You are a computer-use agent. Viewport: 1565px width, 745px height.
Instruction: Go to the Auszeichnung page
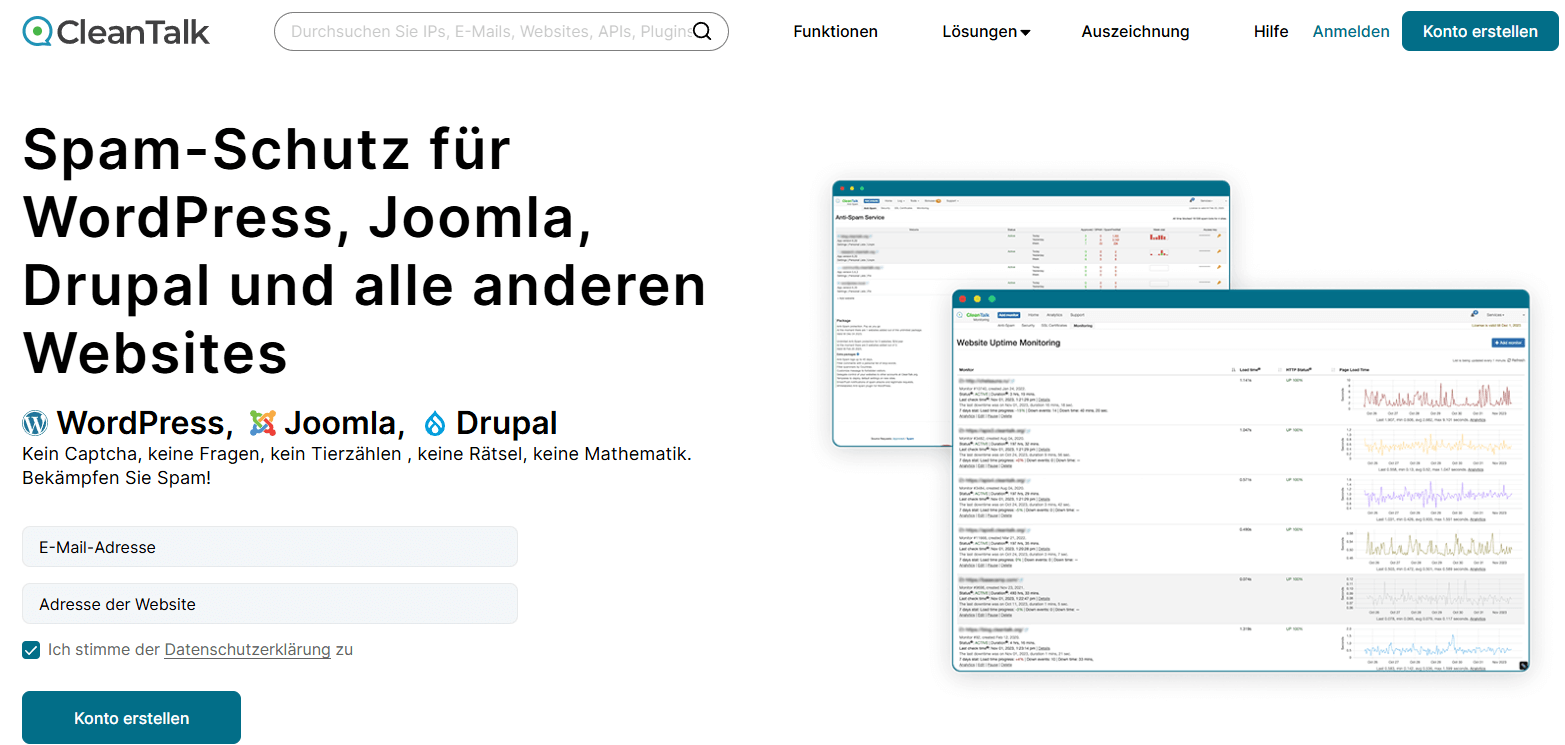click(x=1135, y=32)
